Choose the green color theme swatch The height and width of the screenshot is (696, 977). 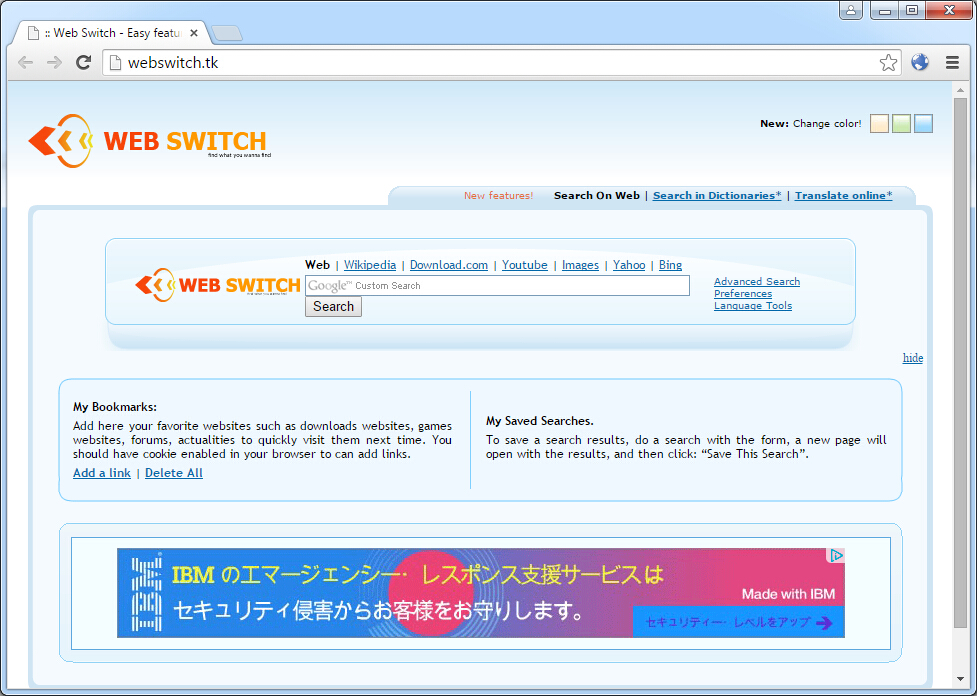[x=901, y=123]
